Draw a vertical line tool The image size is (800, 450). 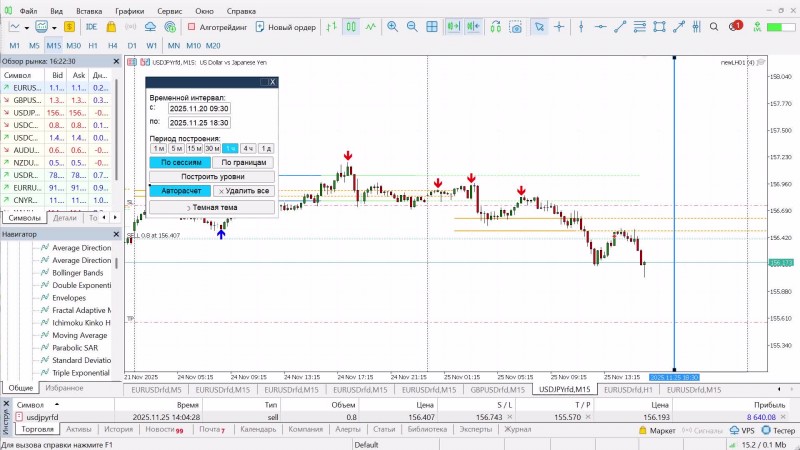(x=581, y=27)
